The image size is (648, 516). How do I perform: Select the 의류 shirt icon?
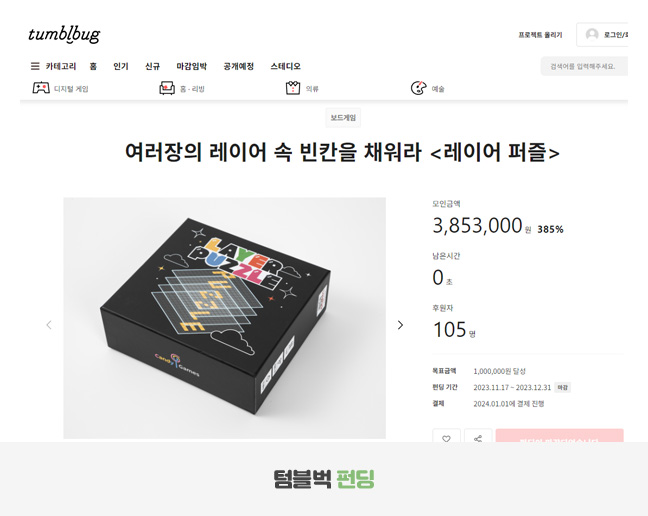pyautogui.click(x=293, y=88)
